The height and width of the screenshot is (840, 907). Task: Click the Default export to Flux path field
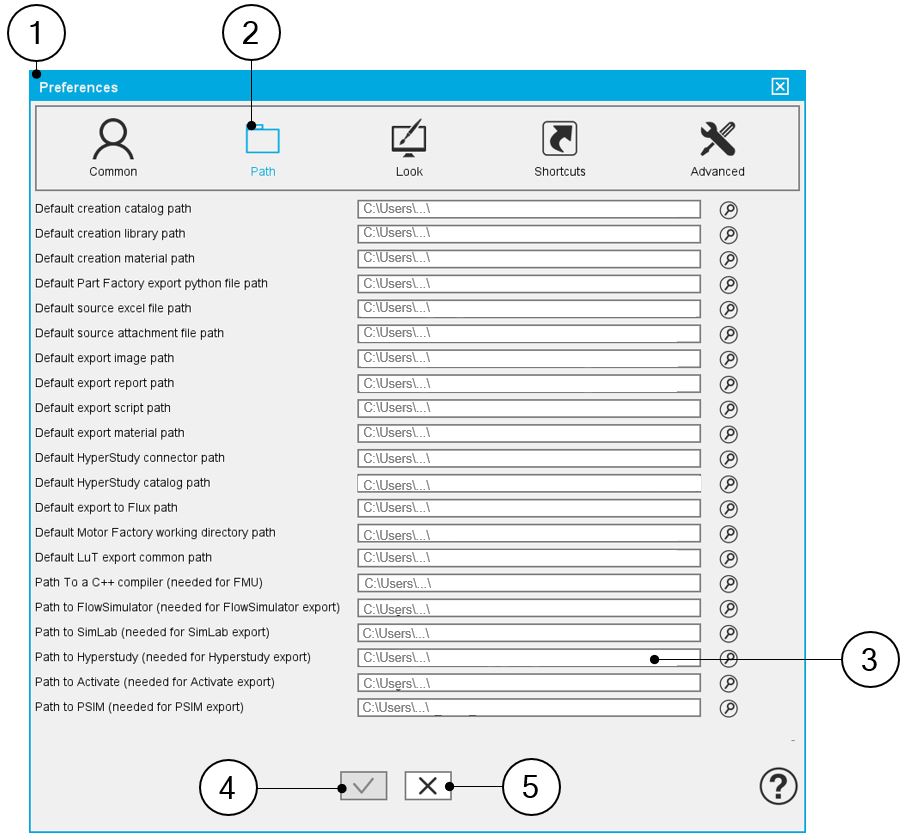click(x=529, y=508)
